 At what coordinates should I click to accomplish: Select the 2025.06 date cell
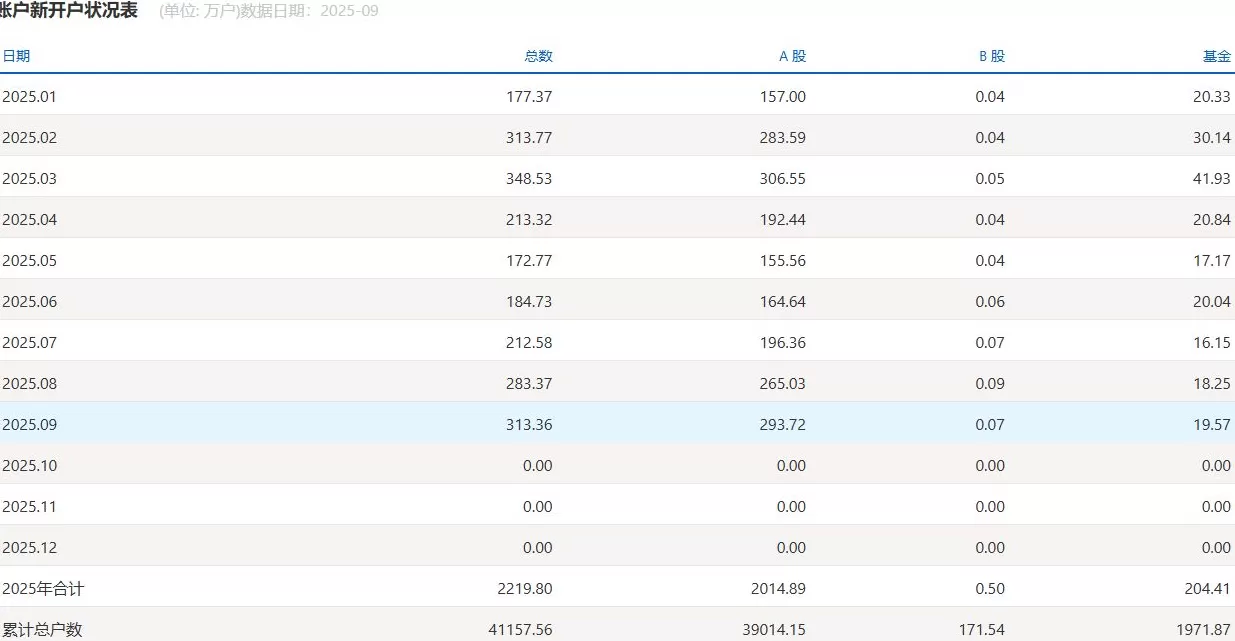click(30, 302)
